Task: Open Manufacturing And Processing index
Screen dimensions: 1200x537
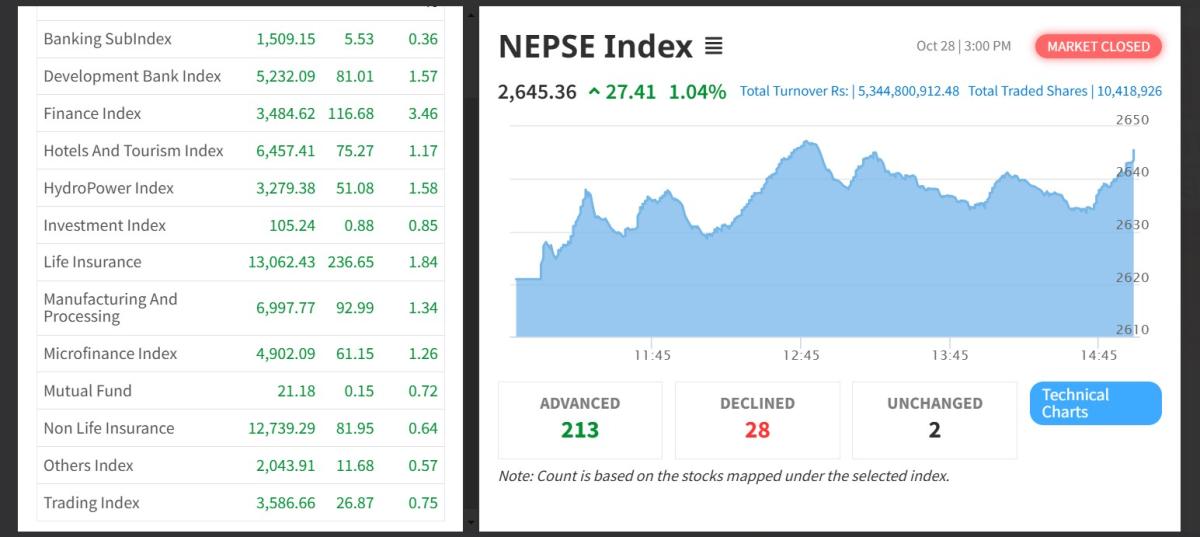Action: click(110, 307)
